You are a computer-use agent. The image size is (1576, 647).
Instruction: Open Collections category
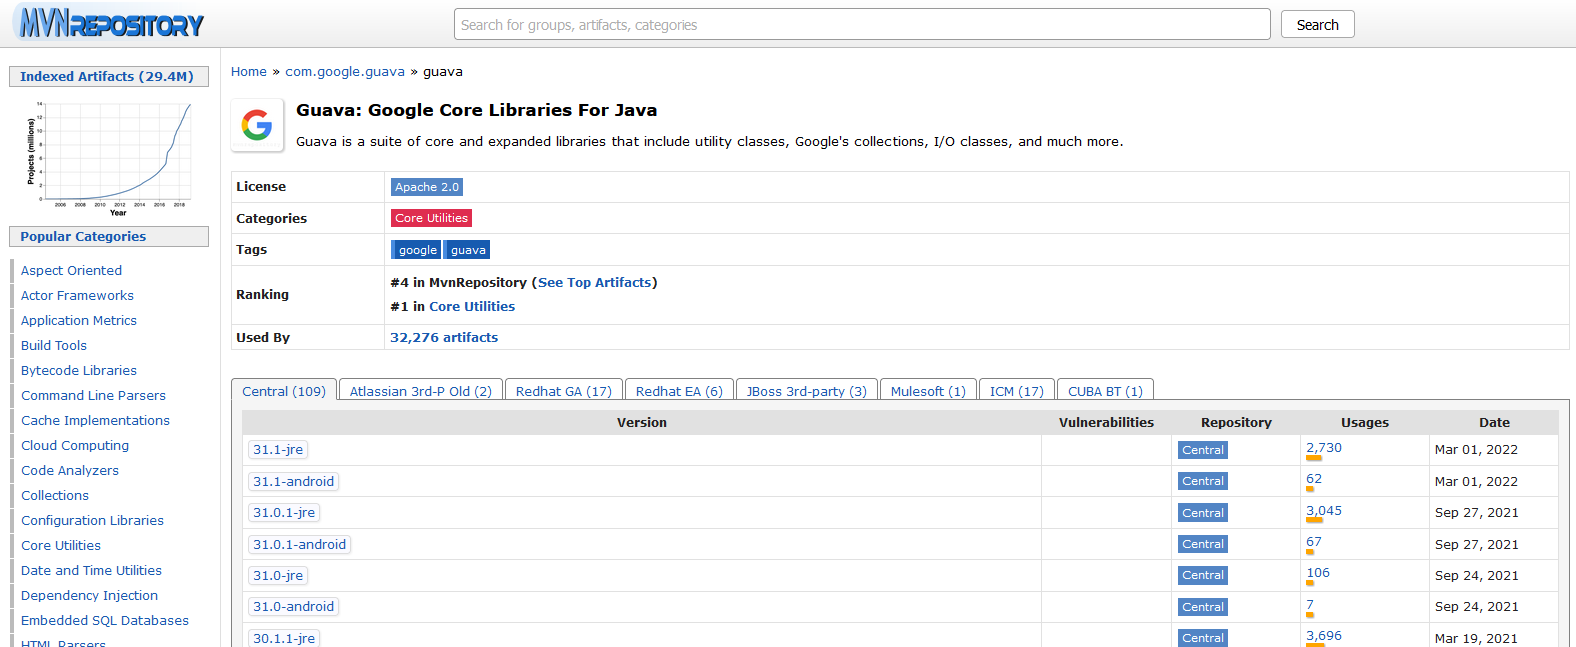pos(55,495)
